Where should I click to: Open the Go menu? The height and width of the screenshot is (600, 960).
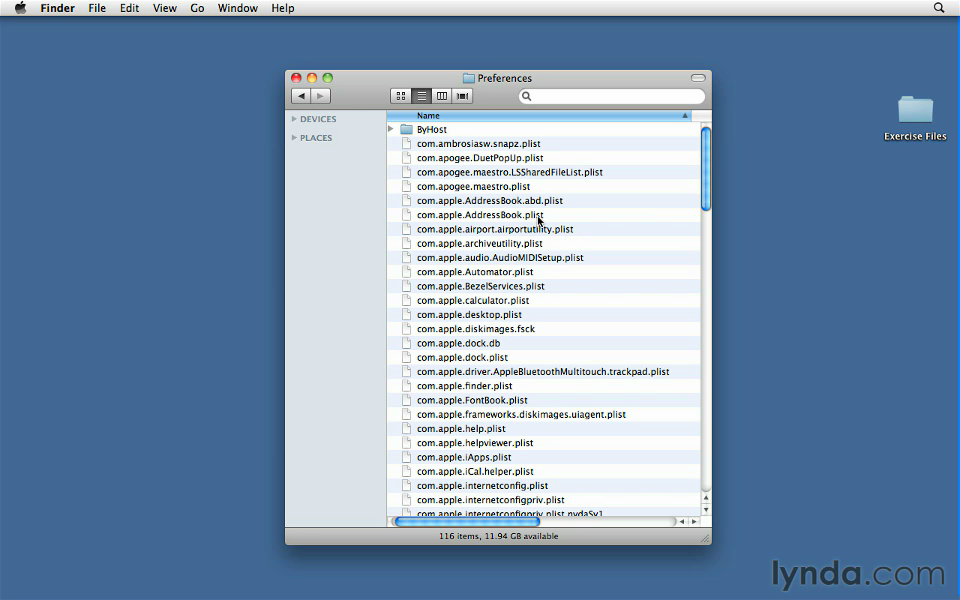[x=197, y=8]
